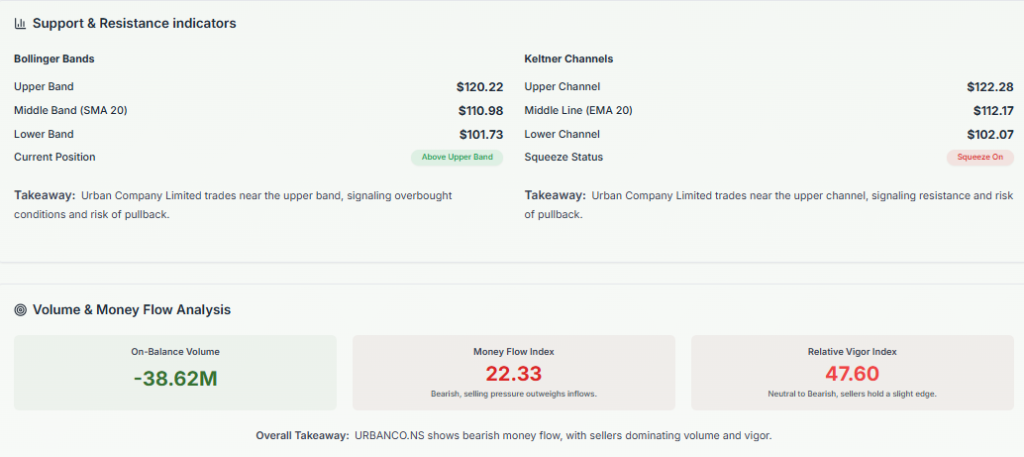Click the Keltner Channels heading
Screen dimensions: 1024x457
click(568, 59)
